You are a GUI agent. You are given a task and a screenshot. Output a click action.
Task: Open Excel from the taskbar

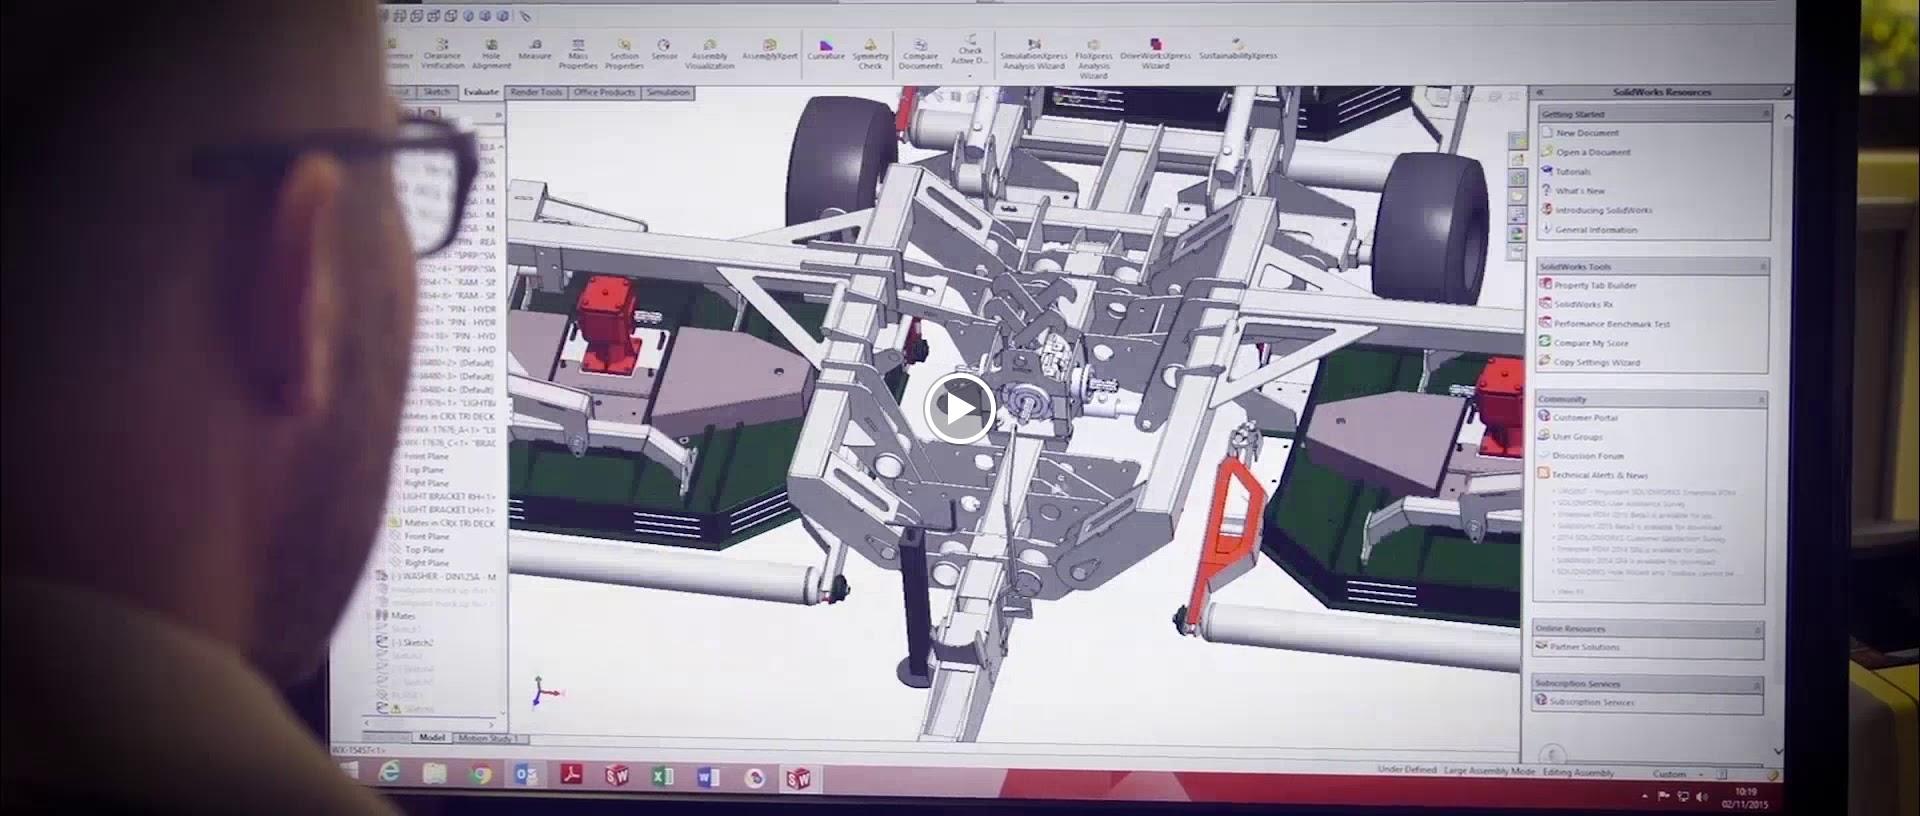click(x=662, y=777)
